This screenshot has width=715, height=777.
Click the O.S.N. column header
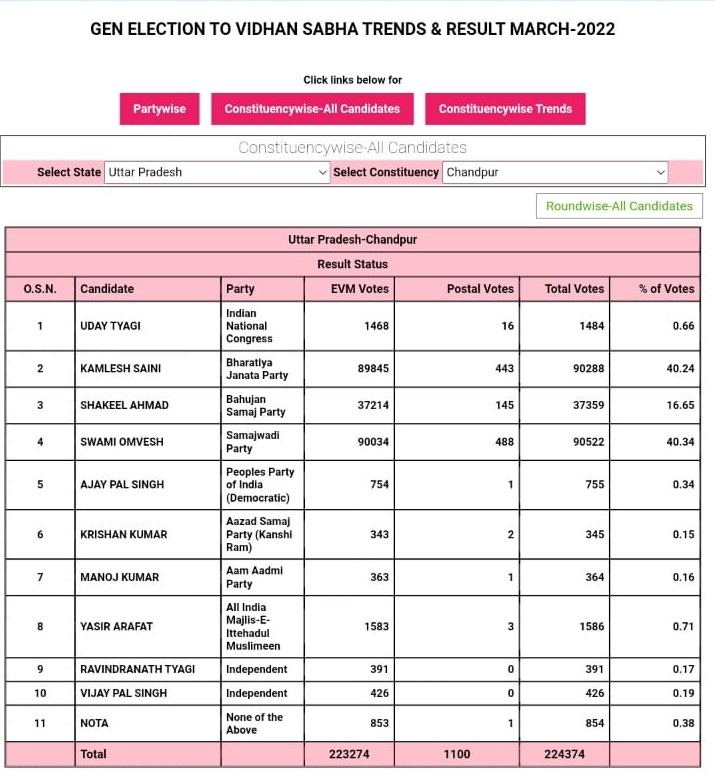point(40,289)
